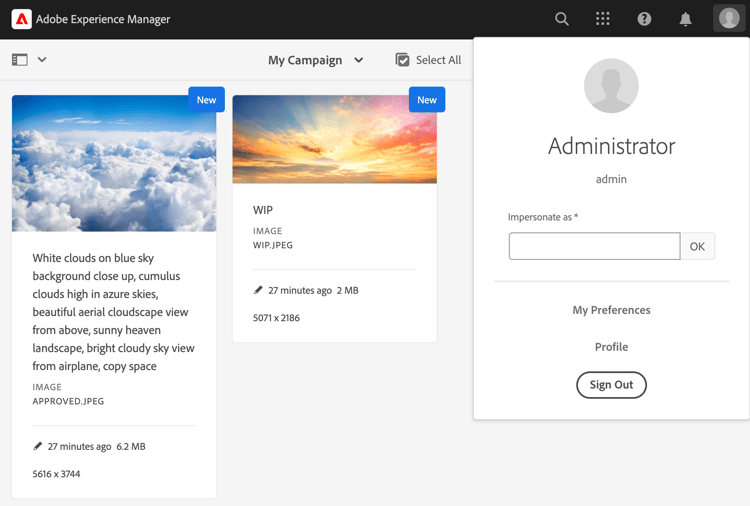Click the Sign Out button
The width and height of the screenshot is (750, 506).
tap(611, 385)
